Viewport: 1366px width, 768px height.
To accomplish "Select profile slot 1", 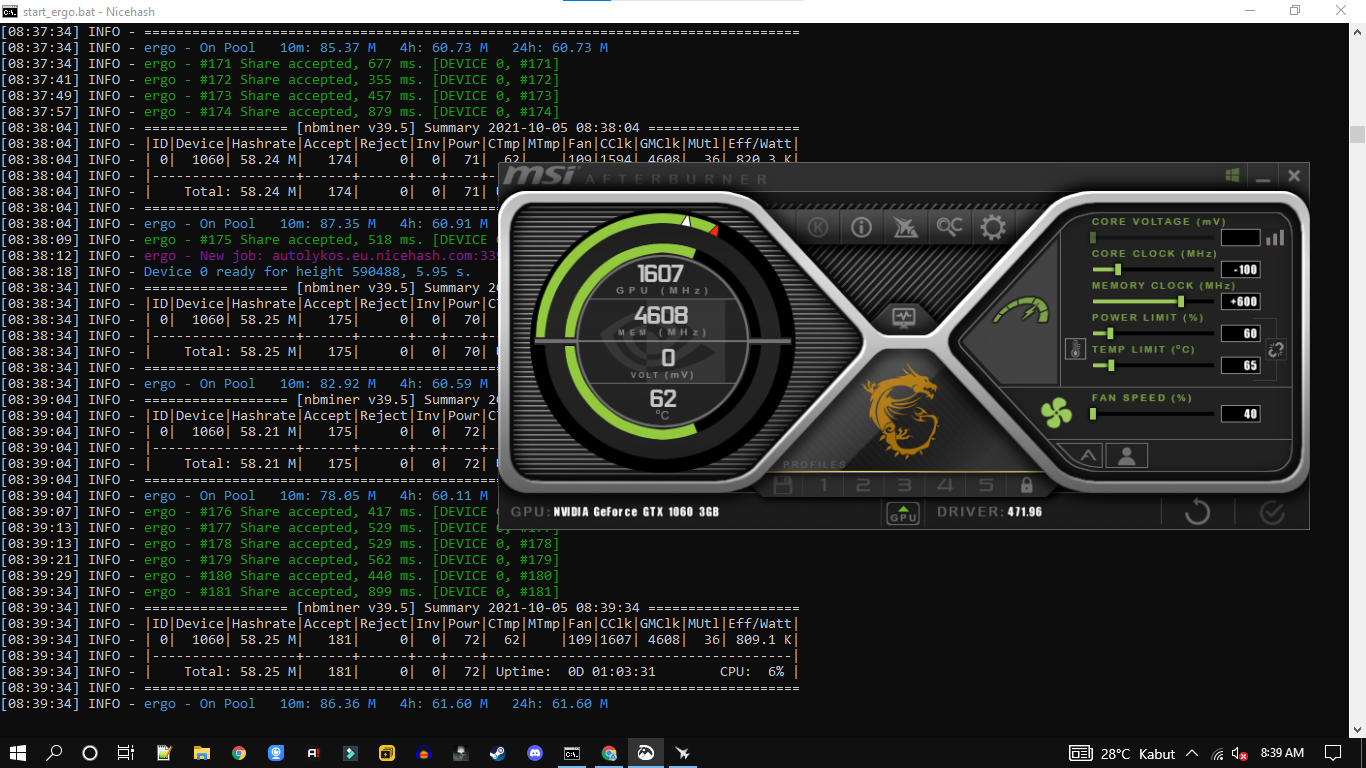I will [824, 486].
